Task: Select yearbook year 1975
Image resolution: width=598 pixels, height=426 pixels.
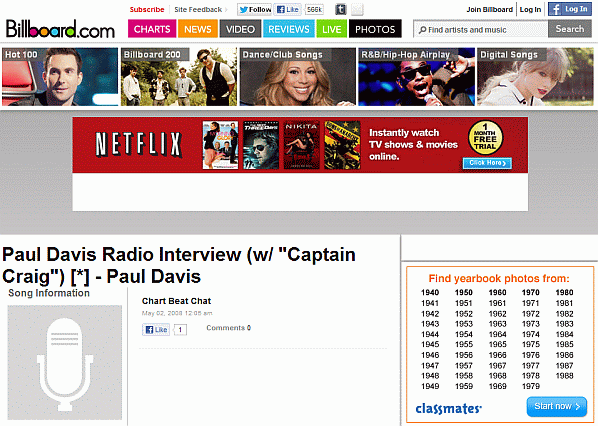Action: tap(530, 344)
